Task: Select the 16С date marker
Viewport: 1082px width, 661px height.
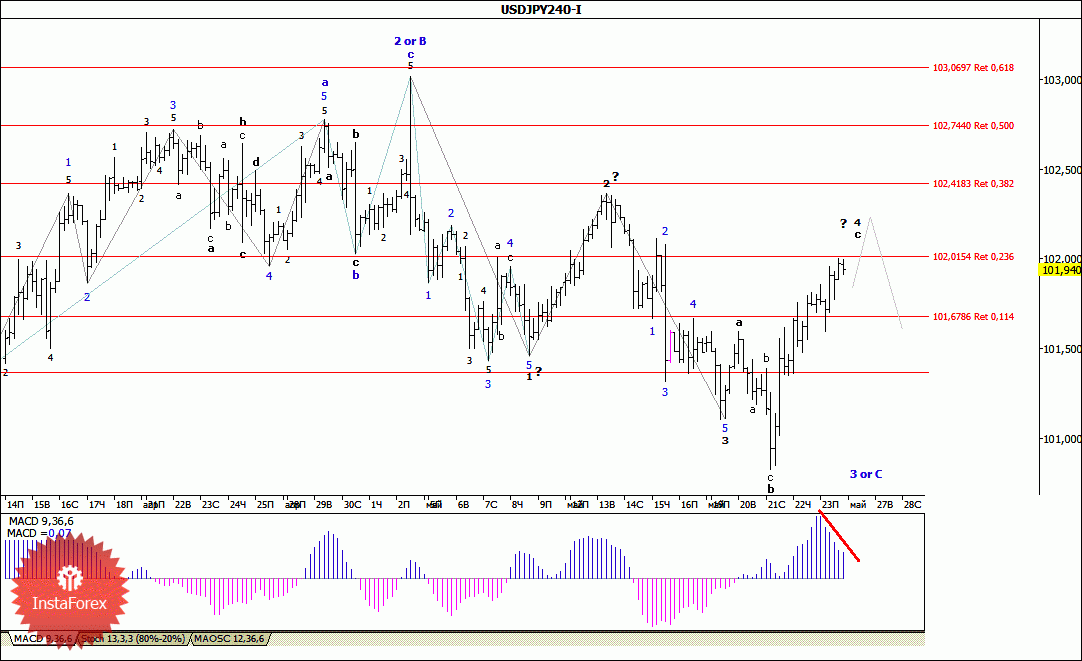Action: [69, 504]
